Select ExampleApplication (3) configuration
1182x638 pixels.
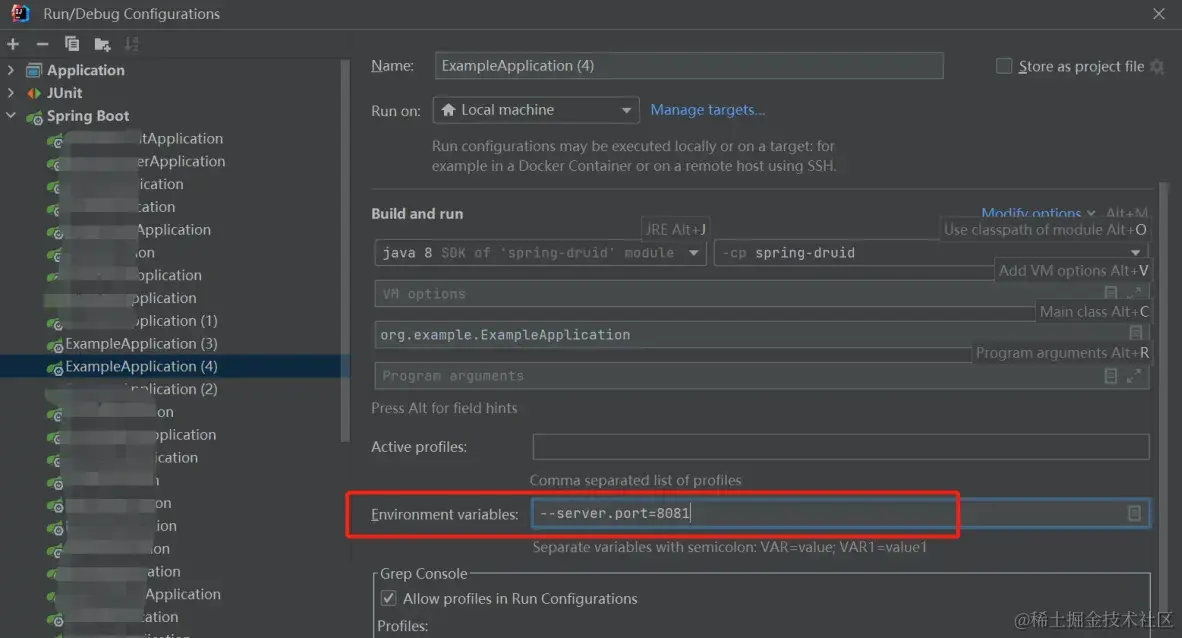[x=141, y=344]
